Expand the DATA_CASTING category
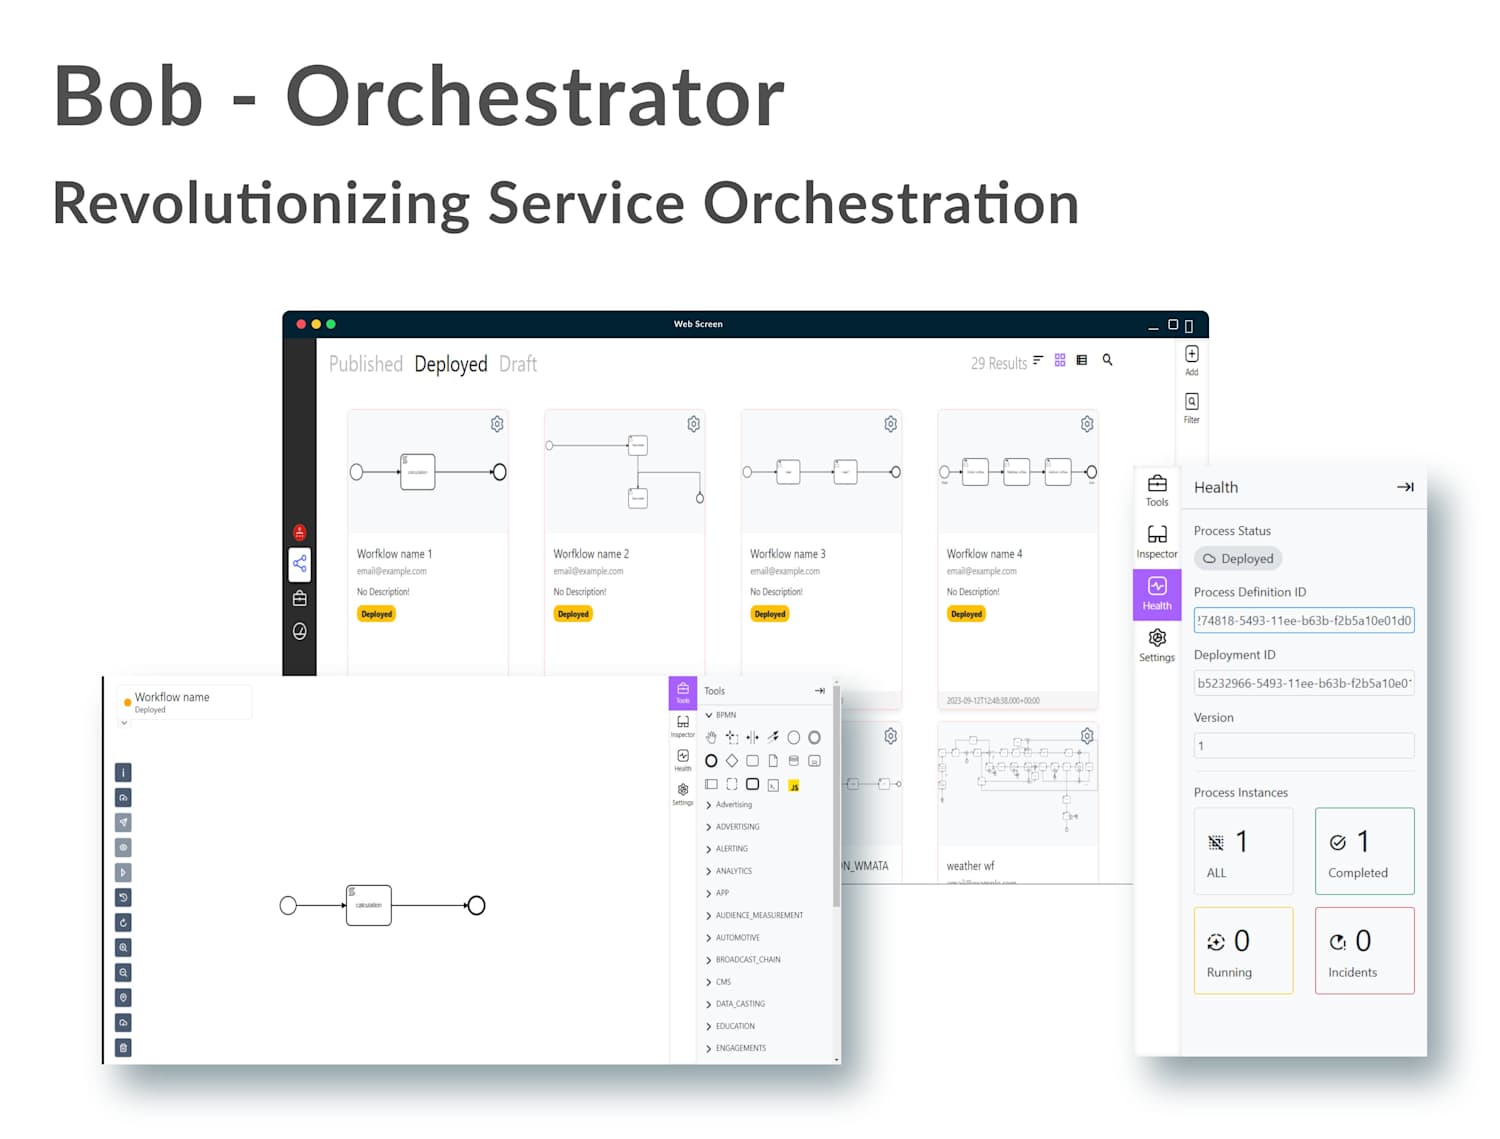Image resolution: width=1500 pixels, height=1139 pixels. (736, 1004)
